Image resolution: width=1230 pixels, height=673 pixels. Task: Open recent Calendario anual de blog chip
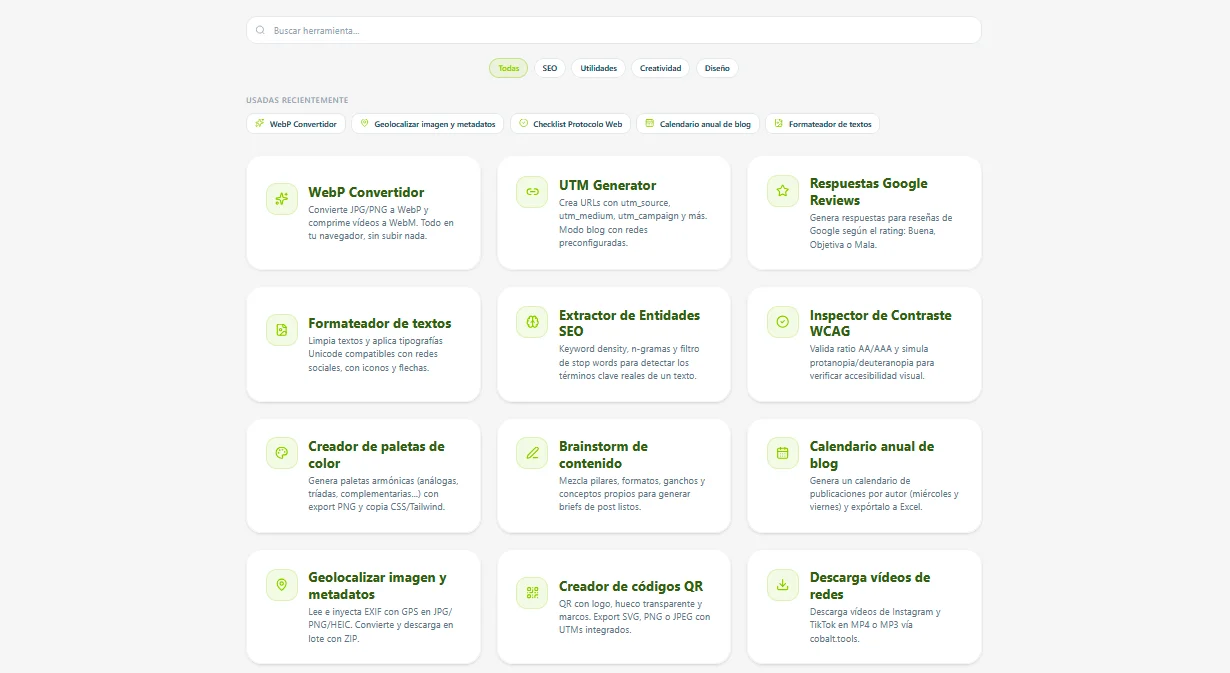pyautogui.click(x=698, y=124)
